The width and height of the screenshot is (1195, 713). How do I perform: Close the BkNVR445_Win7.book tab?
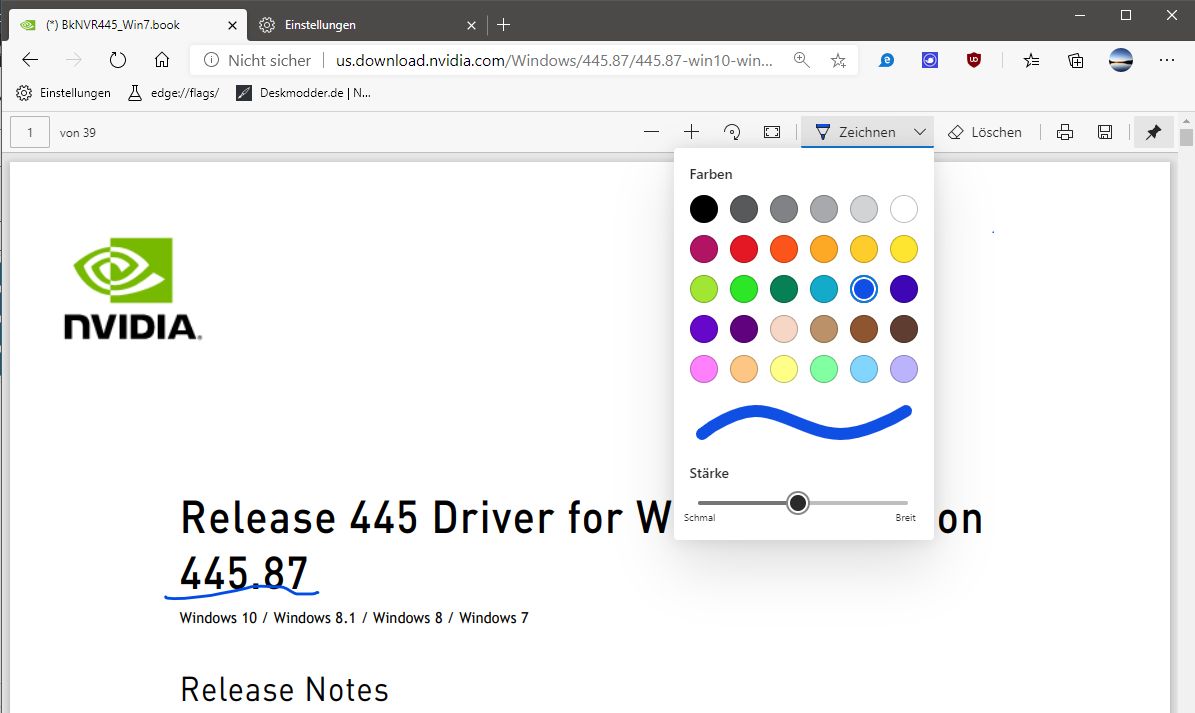click(232, 25)
